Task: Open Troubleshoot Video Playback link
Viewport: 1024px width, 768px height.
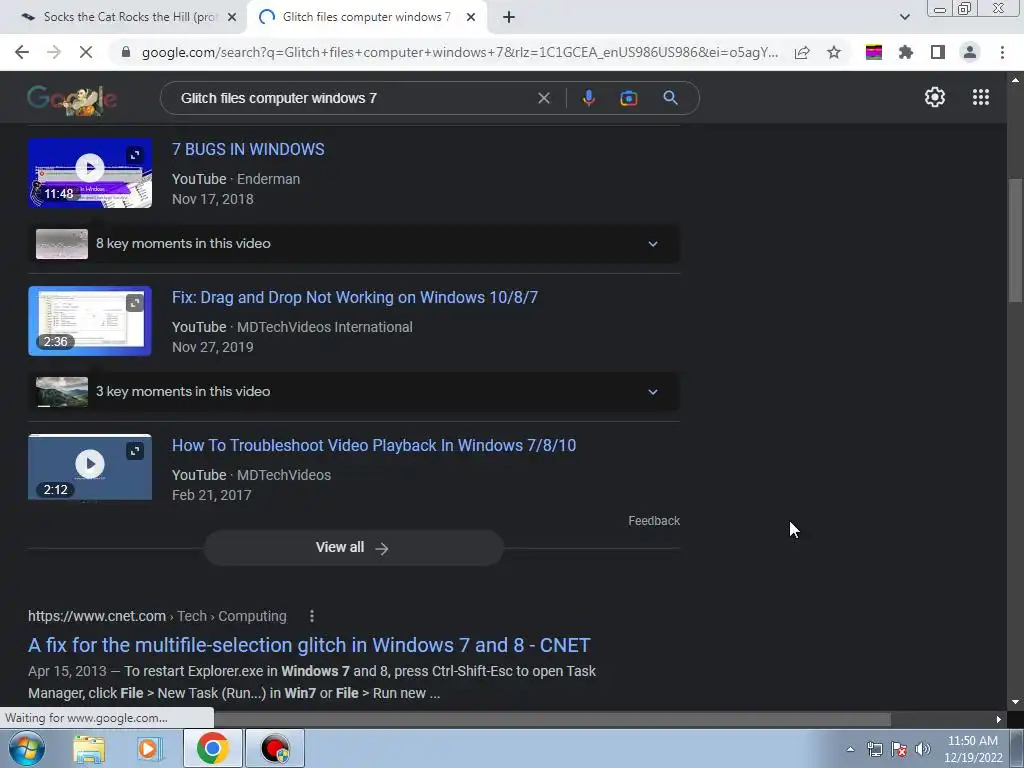Action: point(374,445)
